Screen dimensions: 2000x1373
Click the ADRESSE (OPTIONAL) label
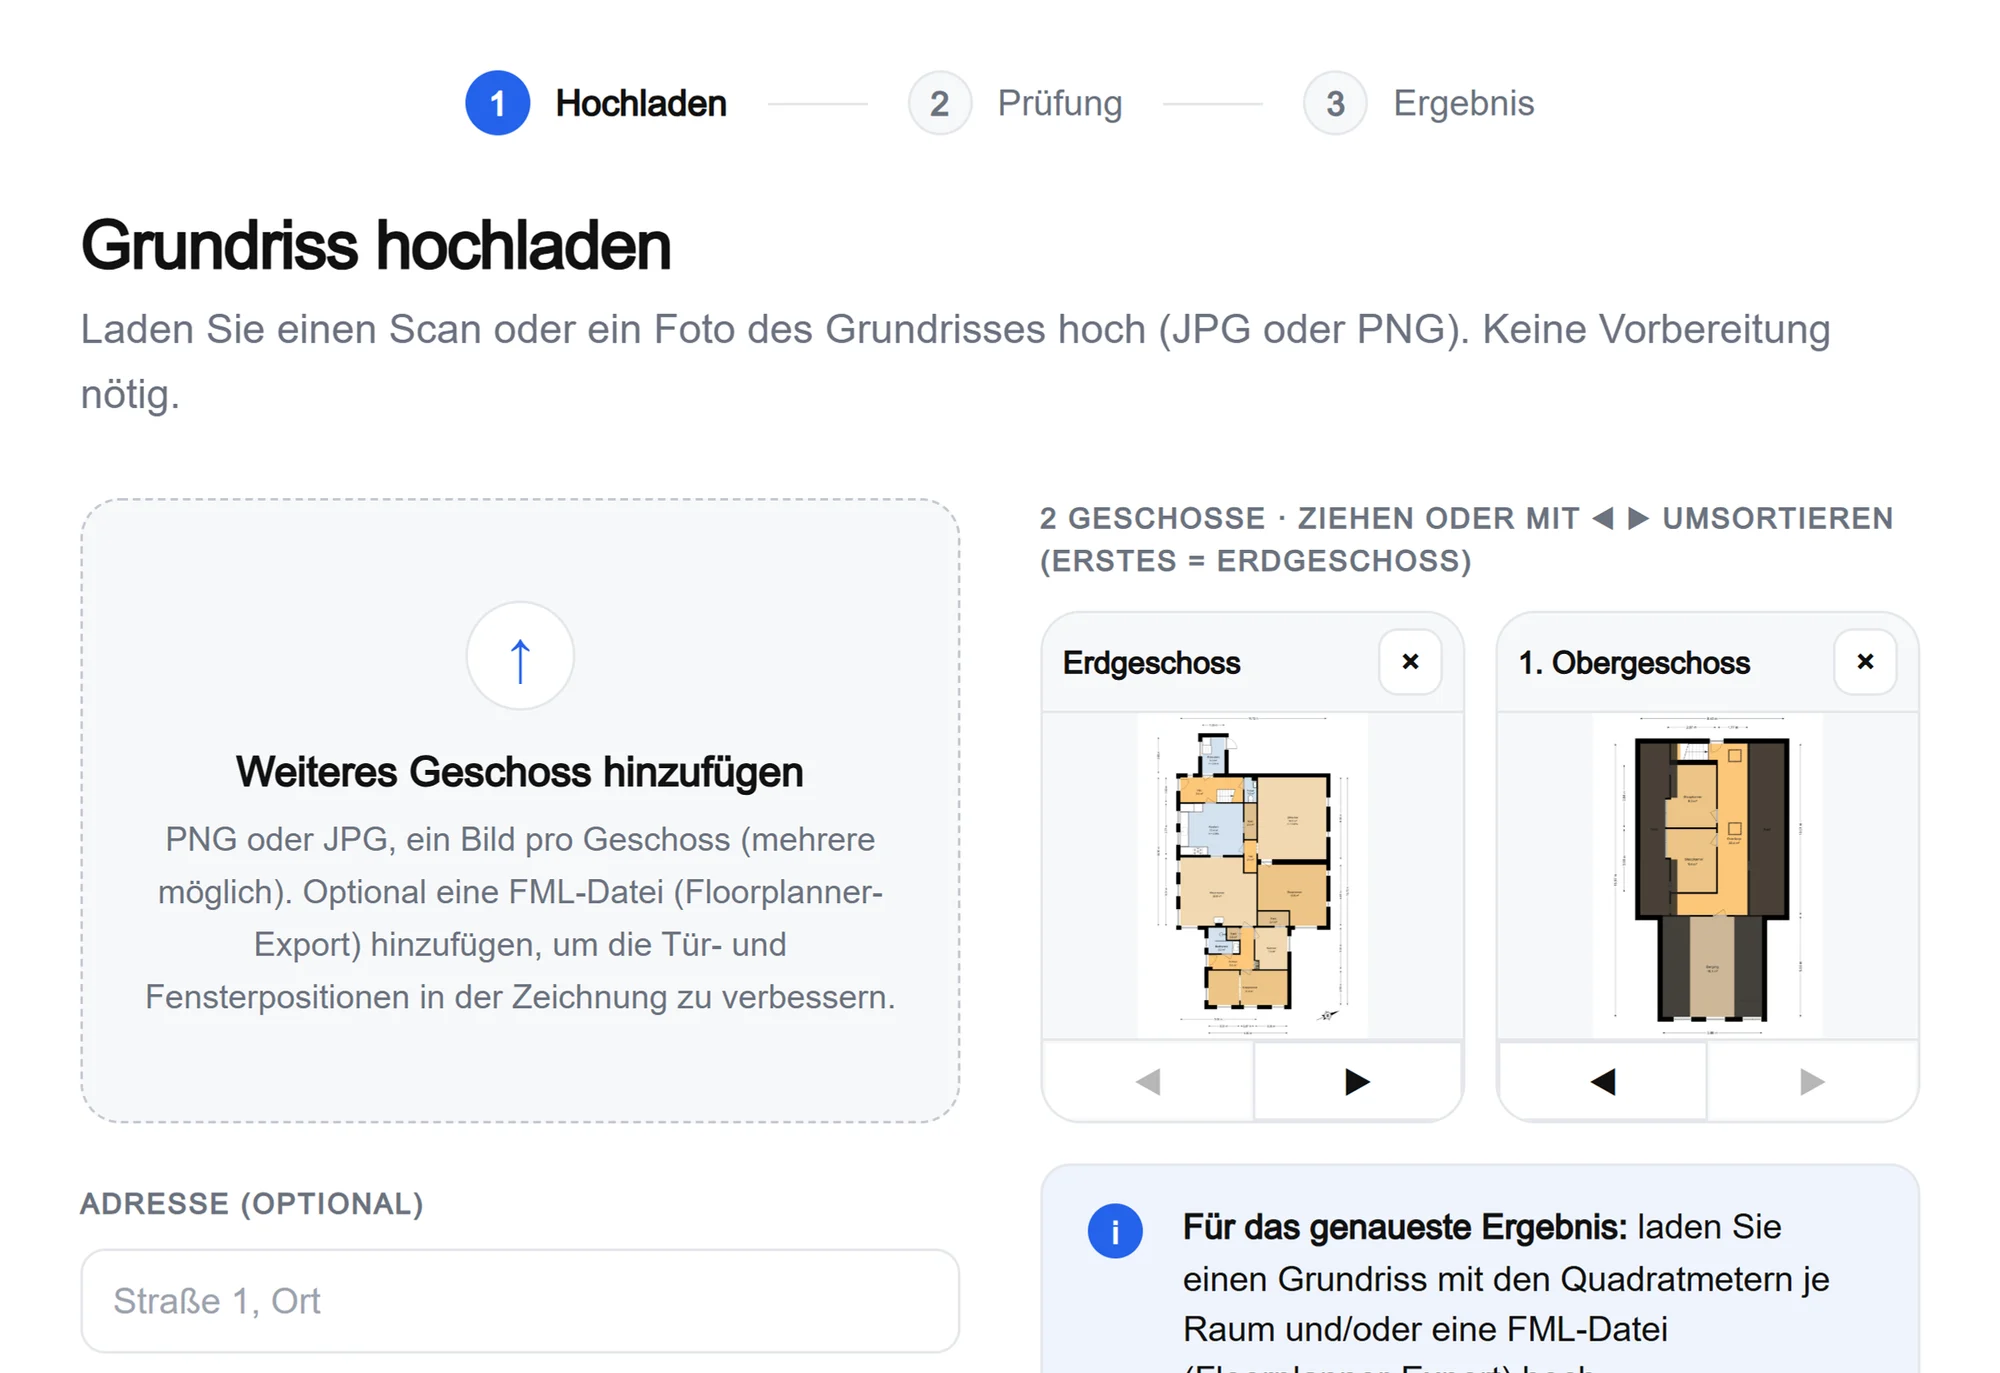(252, 1203)
